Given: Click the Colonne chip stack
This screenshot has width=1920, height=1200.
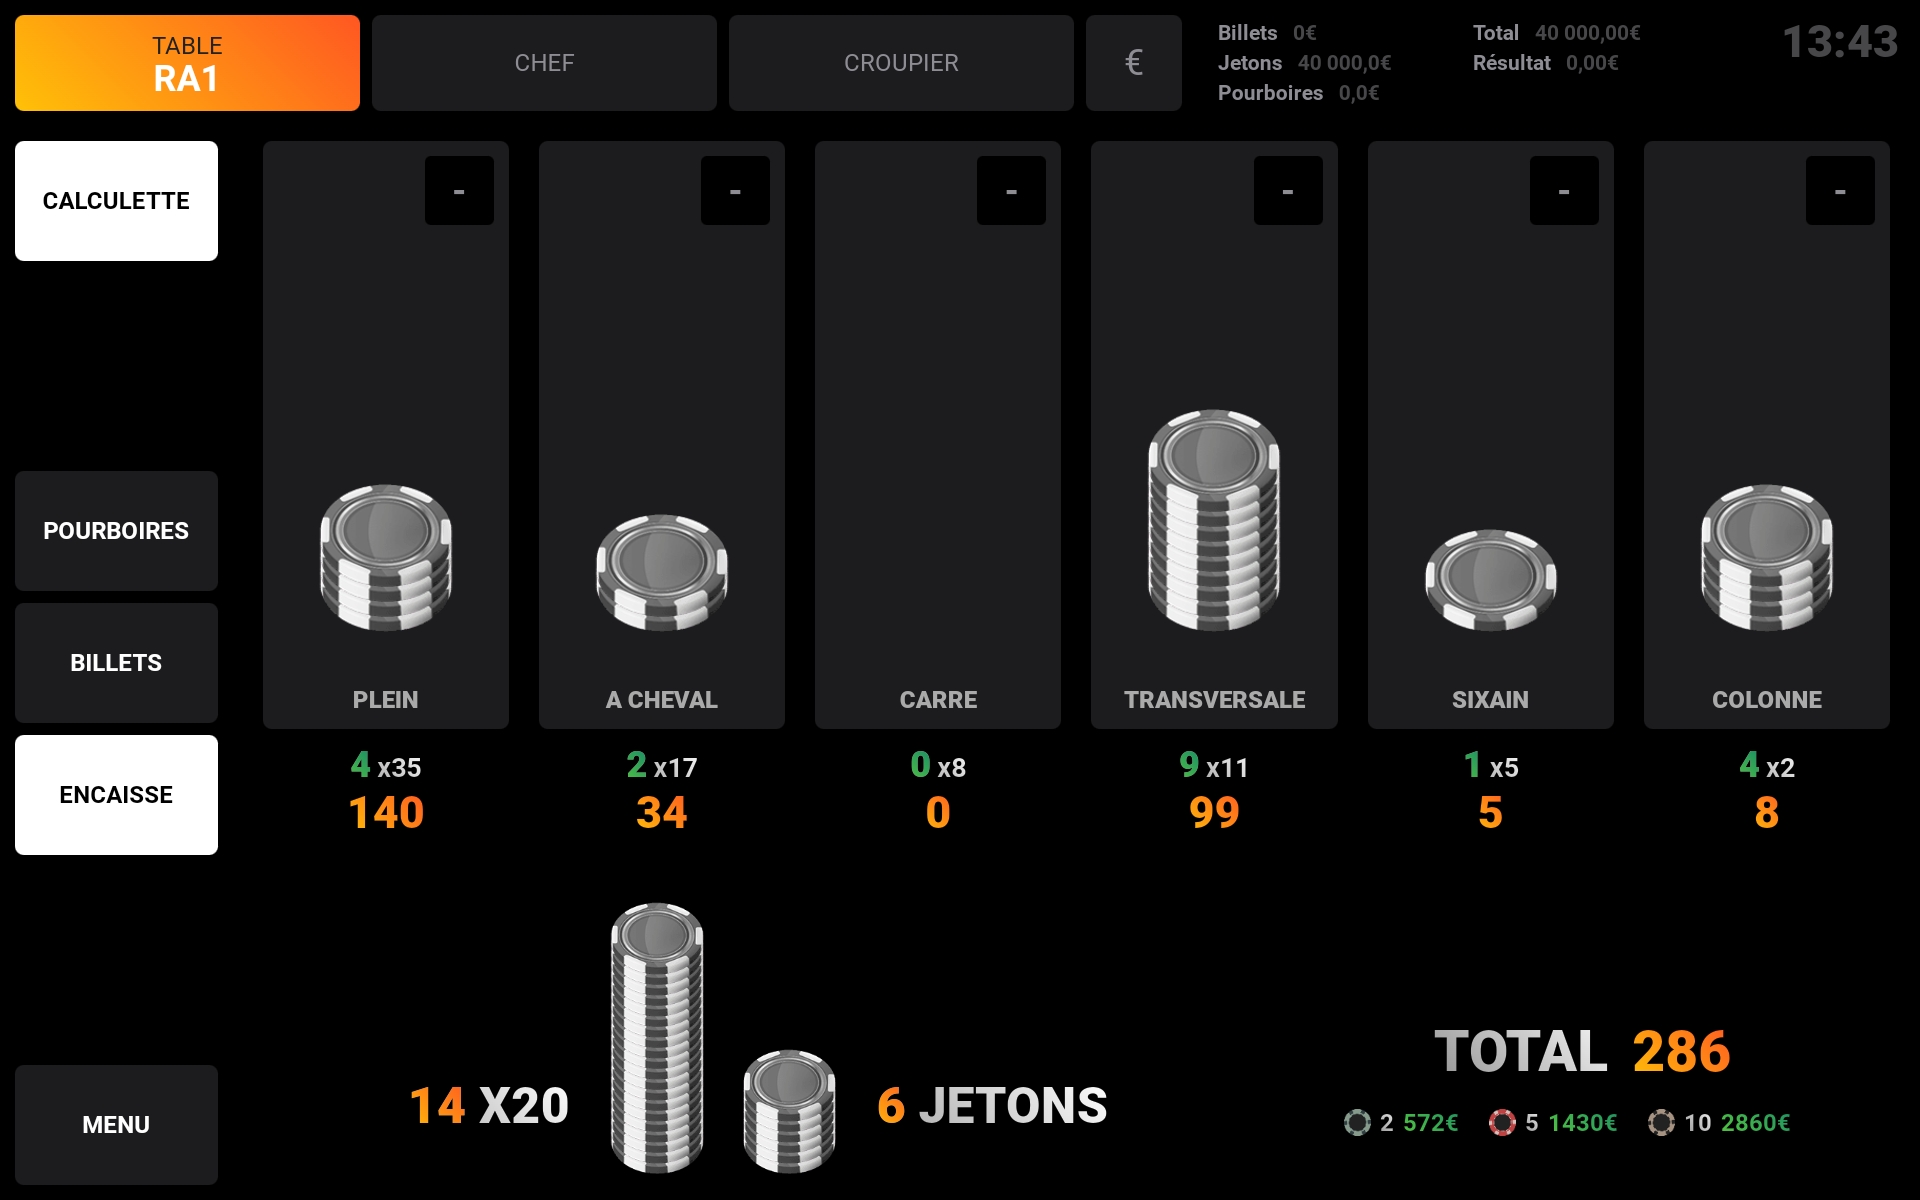Looking at the screenshot, I should [x=1766, y=558].
